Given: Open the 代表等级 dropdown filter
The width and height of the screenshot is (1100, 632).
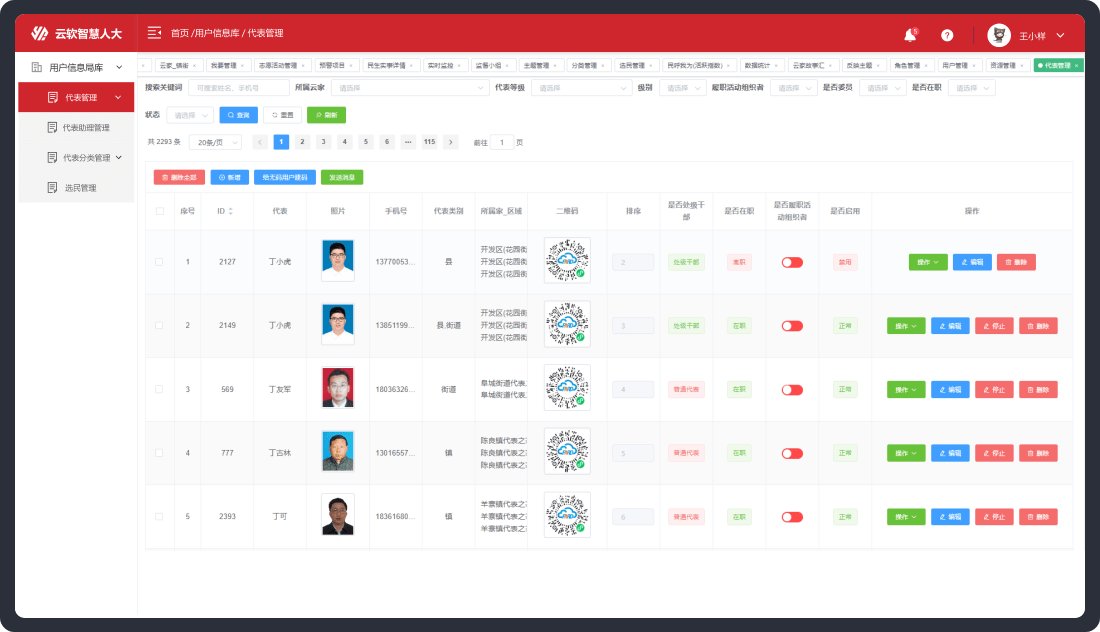Looking at the screenshot, I should tap(581, 88).
